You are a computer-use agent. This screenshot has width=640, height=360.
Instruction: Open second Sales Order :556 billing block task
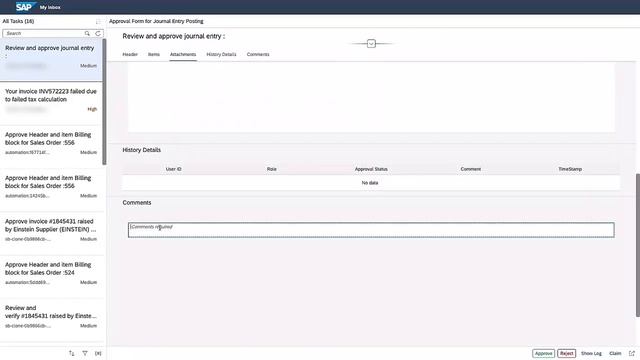(x=51, y=189)
